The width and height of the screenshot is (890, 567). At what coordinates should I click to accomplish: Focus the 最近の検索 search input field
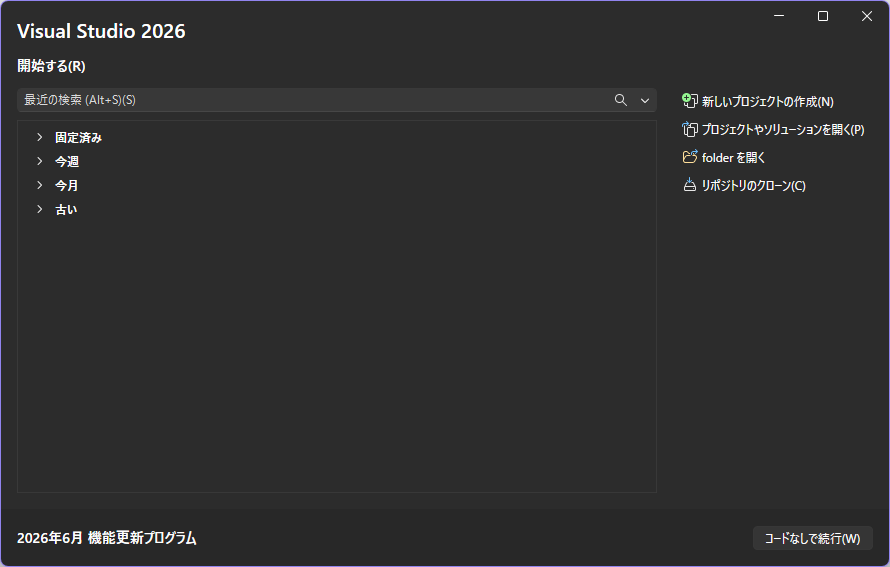click(x=315, y=100)
